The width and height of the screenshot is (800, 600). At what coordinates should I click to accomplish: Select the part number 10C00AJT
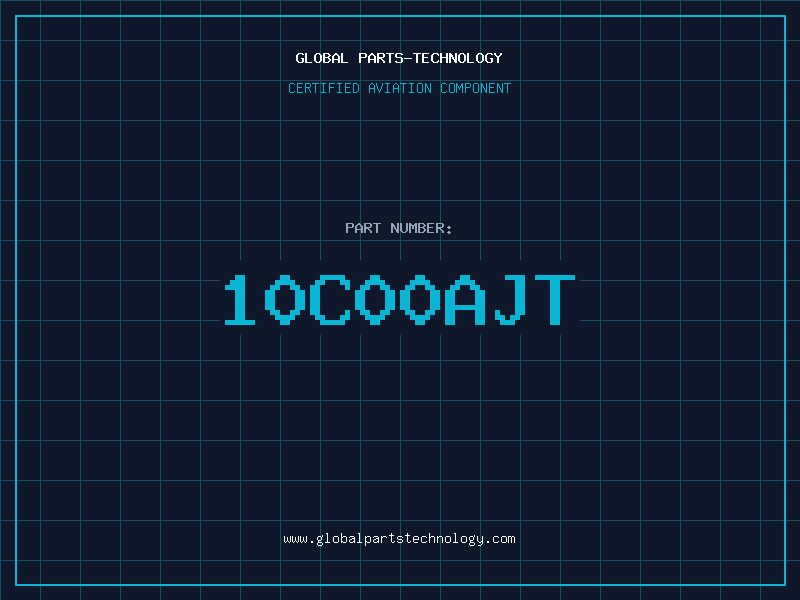pyautogui.click(x=400, y=300)
